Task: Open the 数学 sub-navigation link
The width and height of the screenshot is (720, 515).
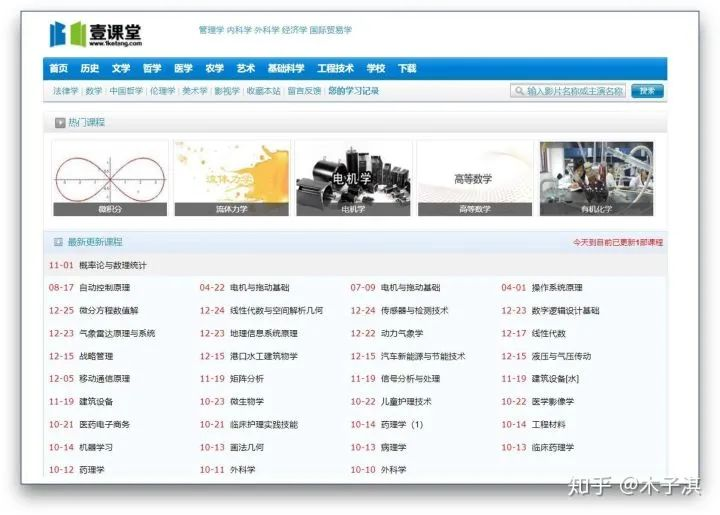Action: 94,91
